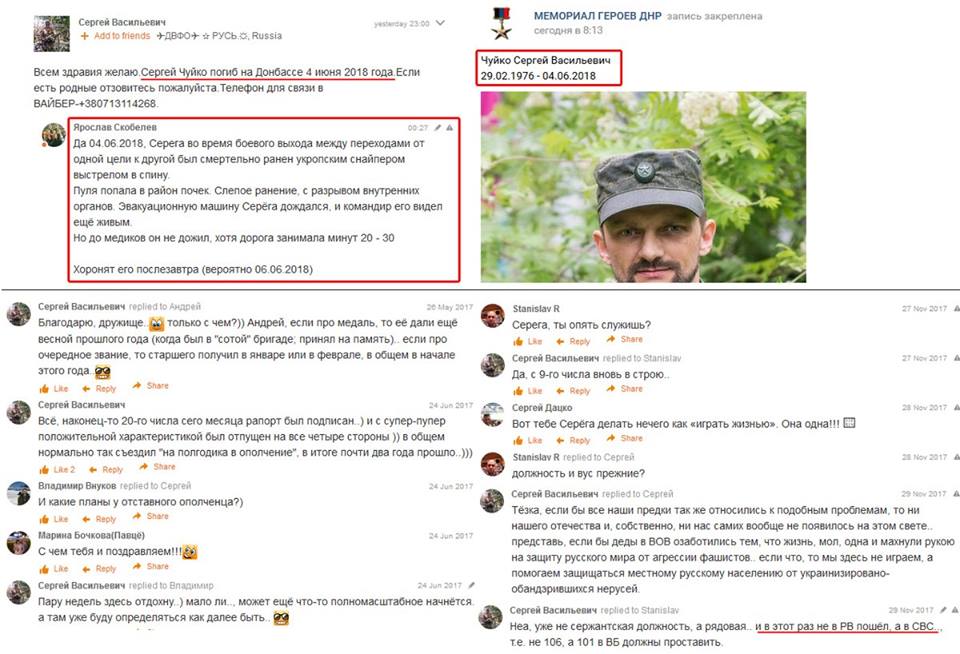
Task: Open МЕМОРИАЛ ГЕРОЕВ ДНР group page
Action: pyautogui.click(x=598, y=16)
